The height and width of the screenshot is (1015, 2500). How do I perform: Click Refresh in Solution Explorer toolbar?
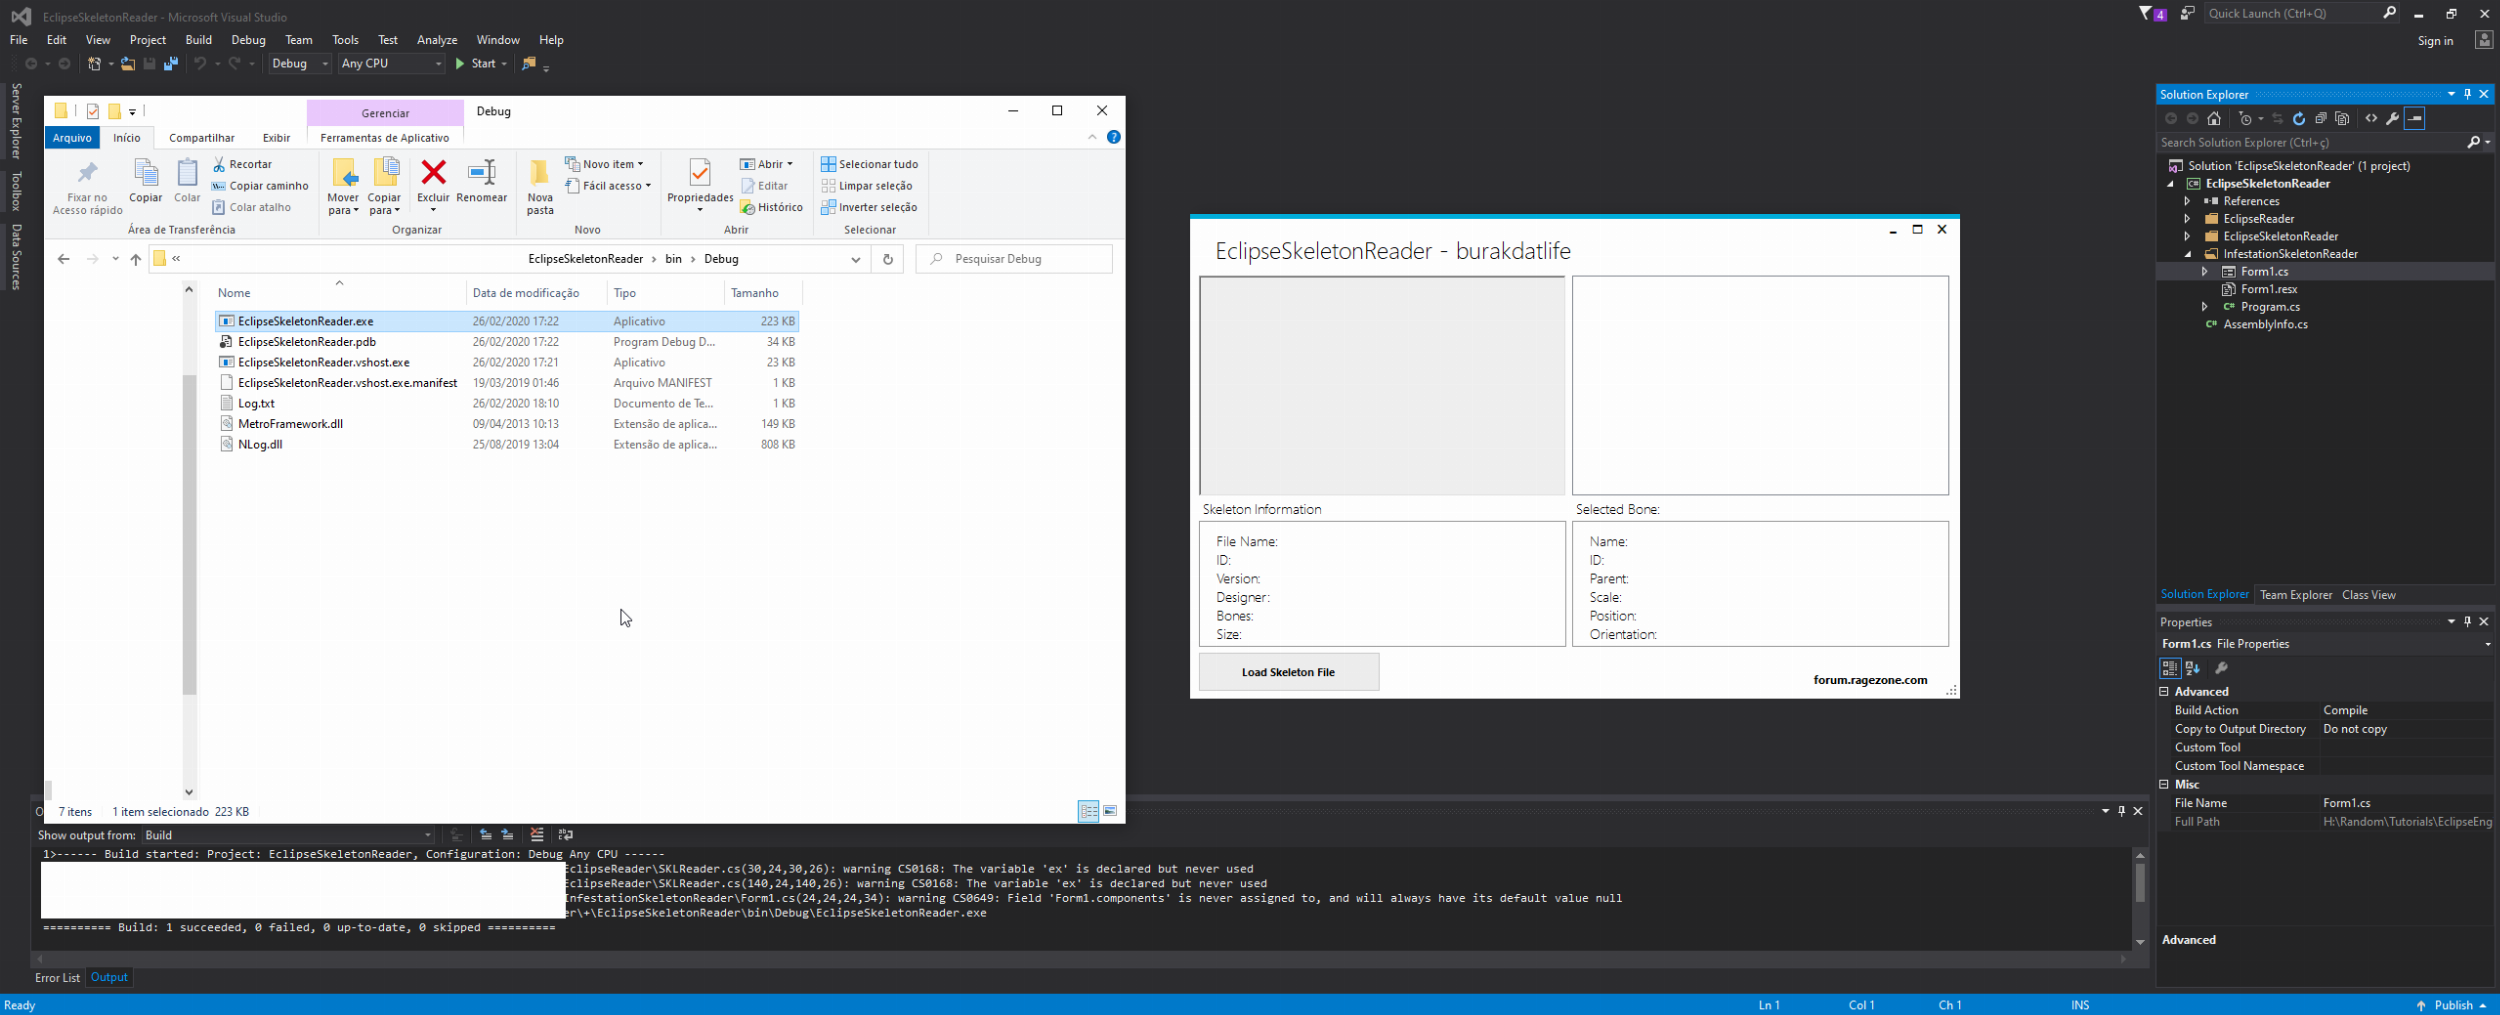coord(2298,118)
